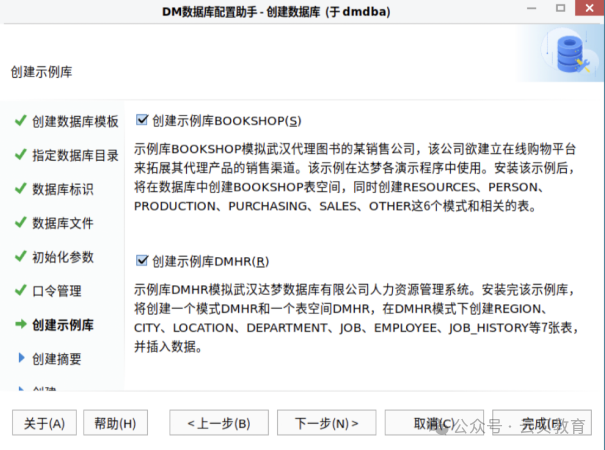Click the BOOKSHOP description paragraph
Image resolution: width=605 pixels, height=450 pixels.
pos(355,178)
